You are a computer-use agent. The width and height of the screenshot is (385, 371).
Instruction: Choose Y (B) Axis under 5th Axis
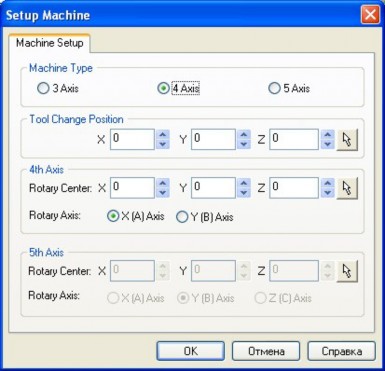(x=205, y=298)
